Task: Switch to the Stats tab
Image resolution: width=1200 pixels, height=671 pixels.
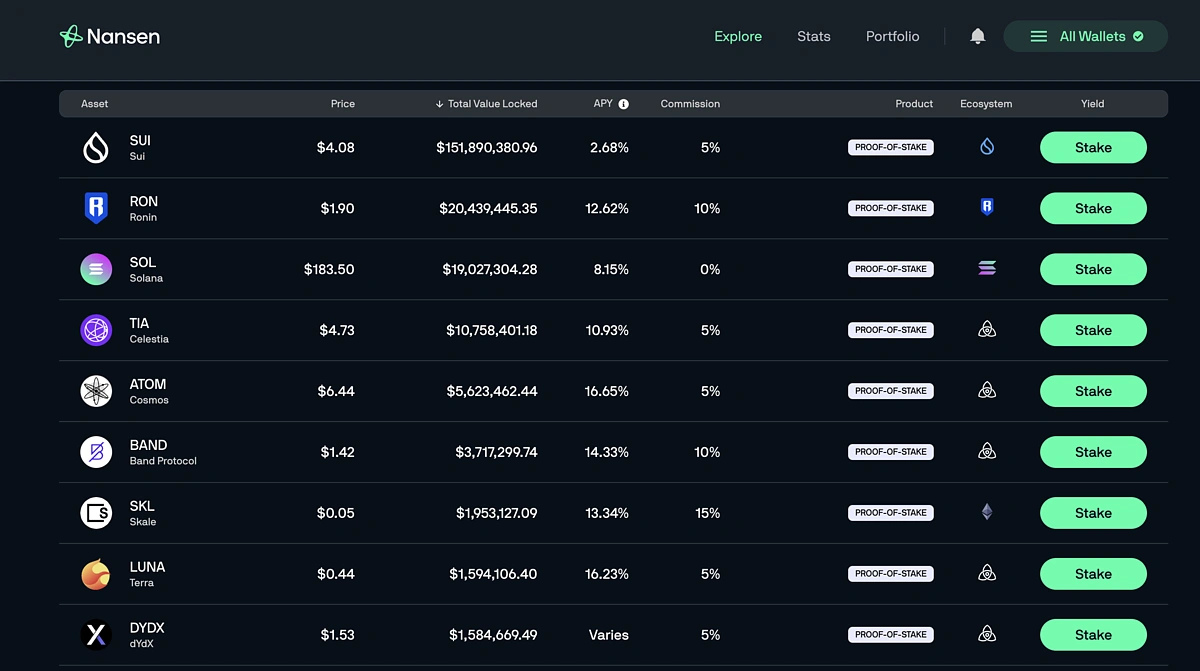Action: pyautogui.click(x=814, y=37)
